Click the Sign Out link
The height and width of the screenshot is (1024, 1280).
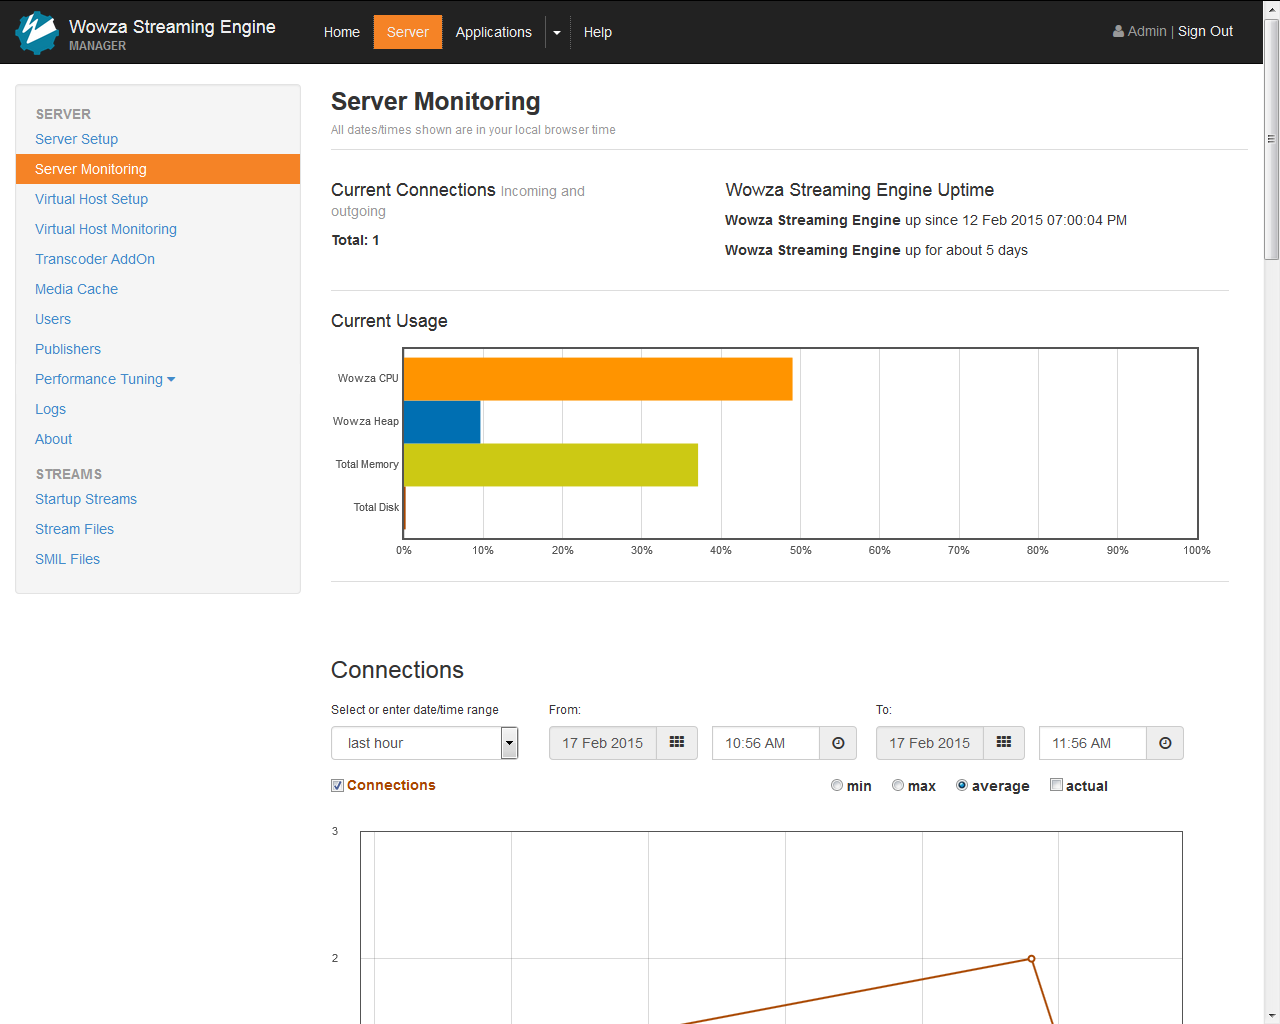click(1205, 32)
